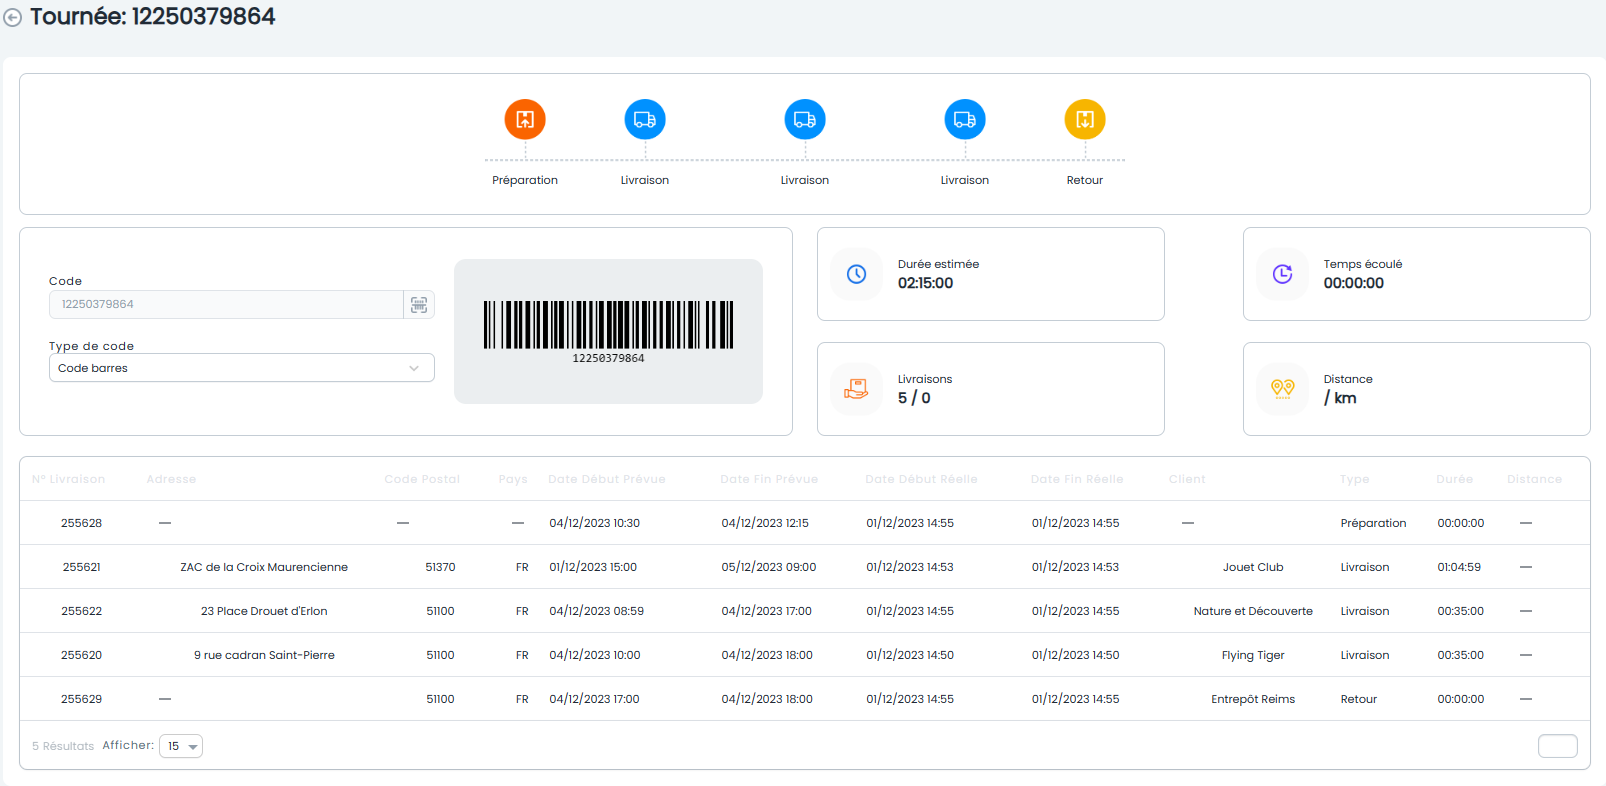Viewport: 1606px width, 786px height.
Task: Click the 5 Résultats label
Action: [63, 746]
